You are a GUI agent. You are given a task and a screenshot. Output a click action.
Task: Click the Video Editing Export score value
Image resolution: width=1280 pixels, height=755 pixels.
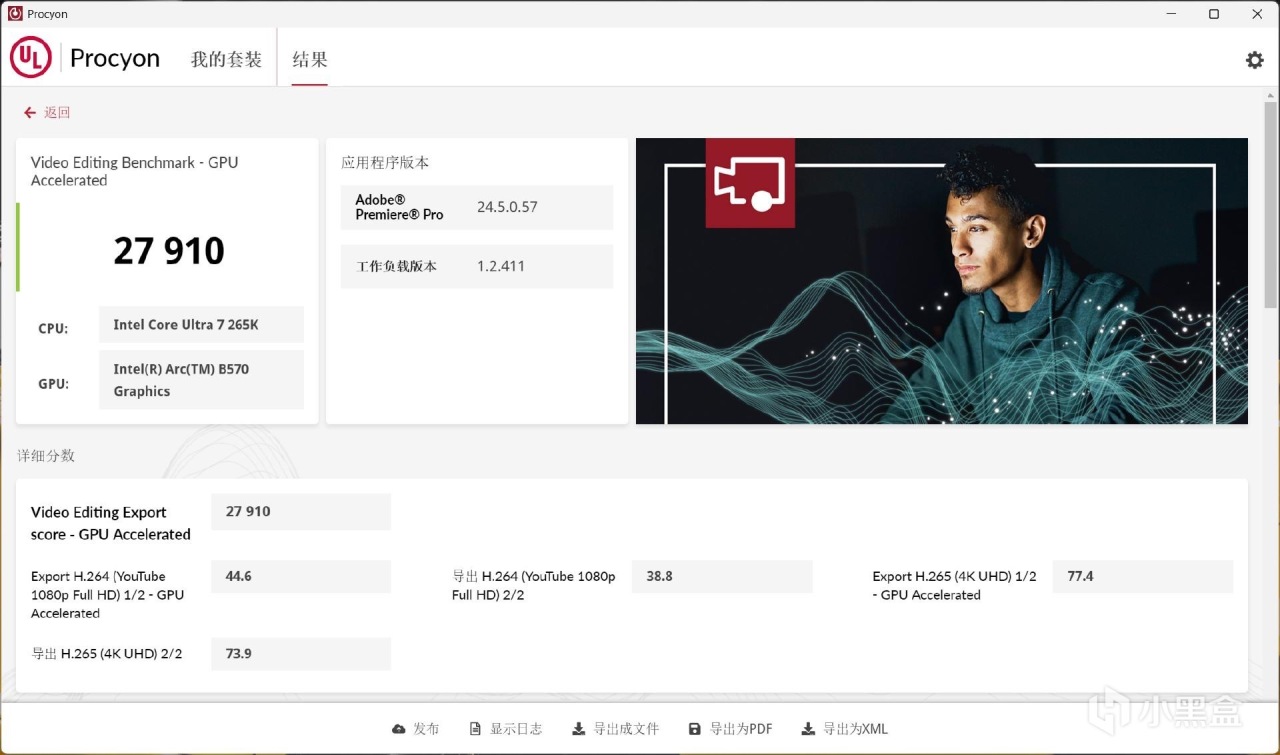point(301,511)
